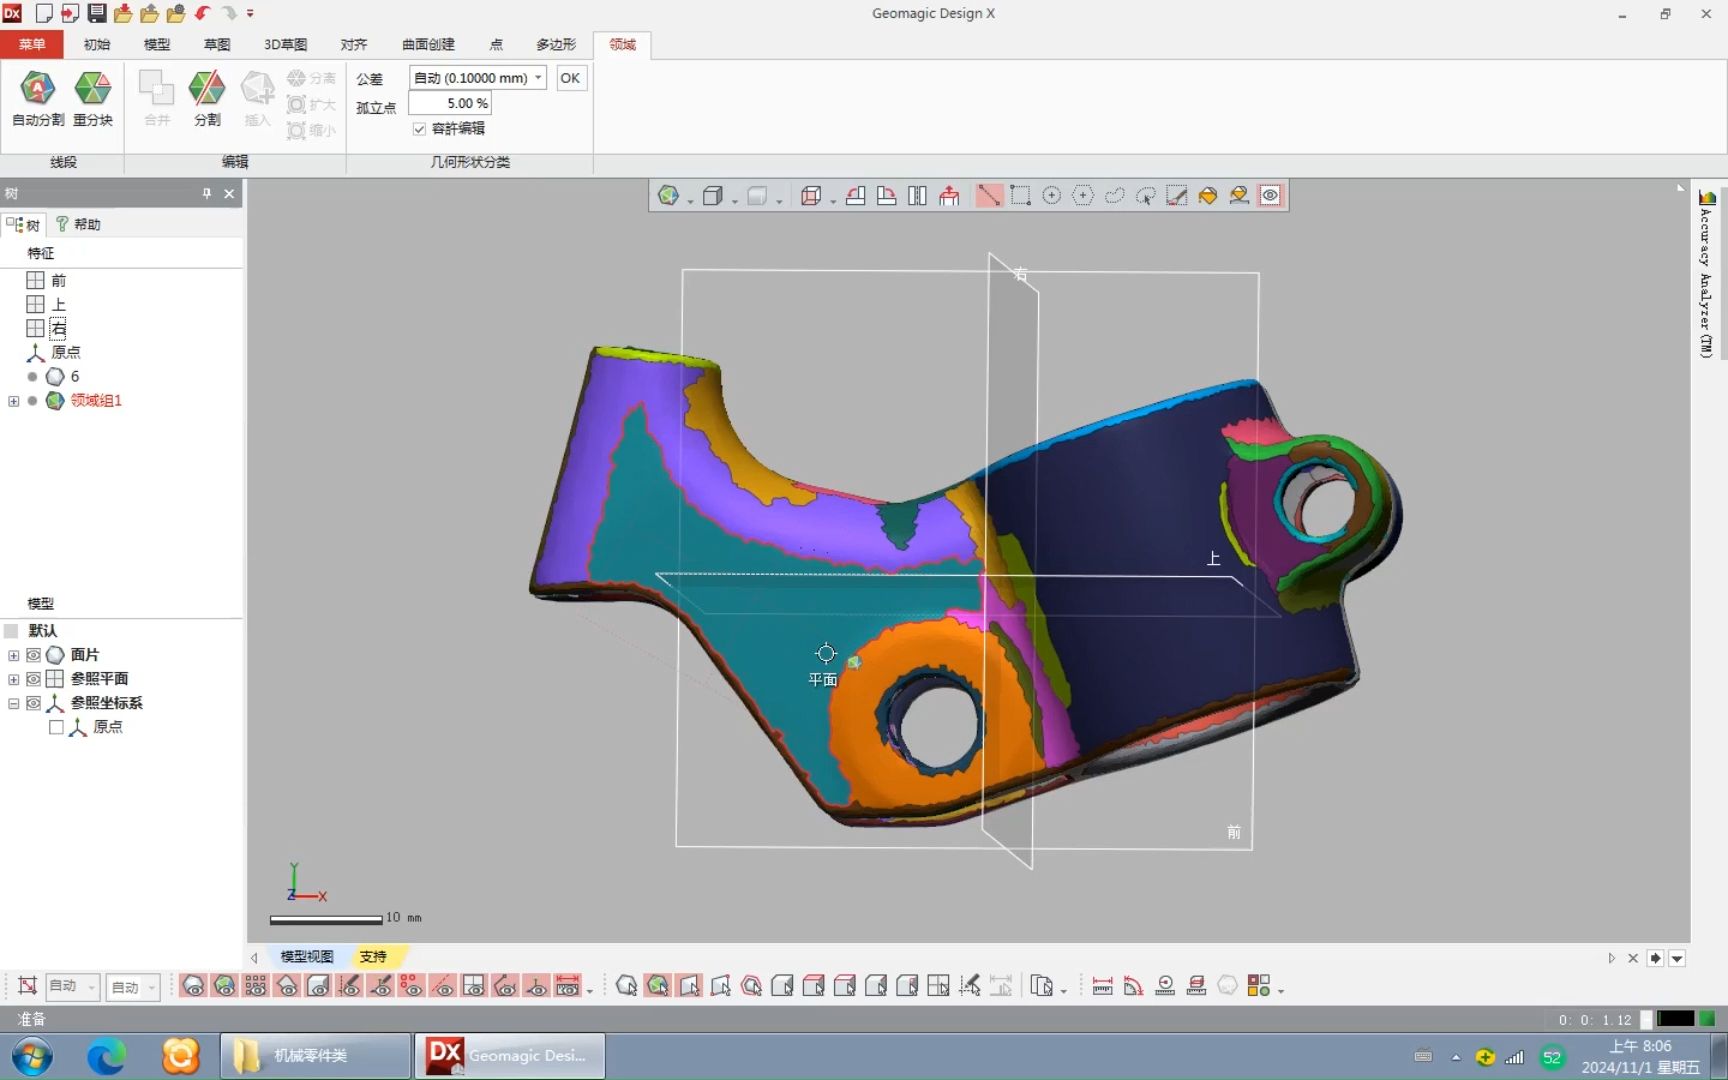Viewport: 1728px width, 1080px height.
Task: Select the lasso selection tool
Action: pyautogui.click(x=1114, y=195)
